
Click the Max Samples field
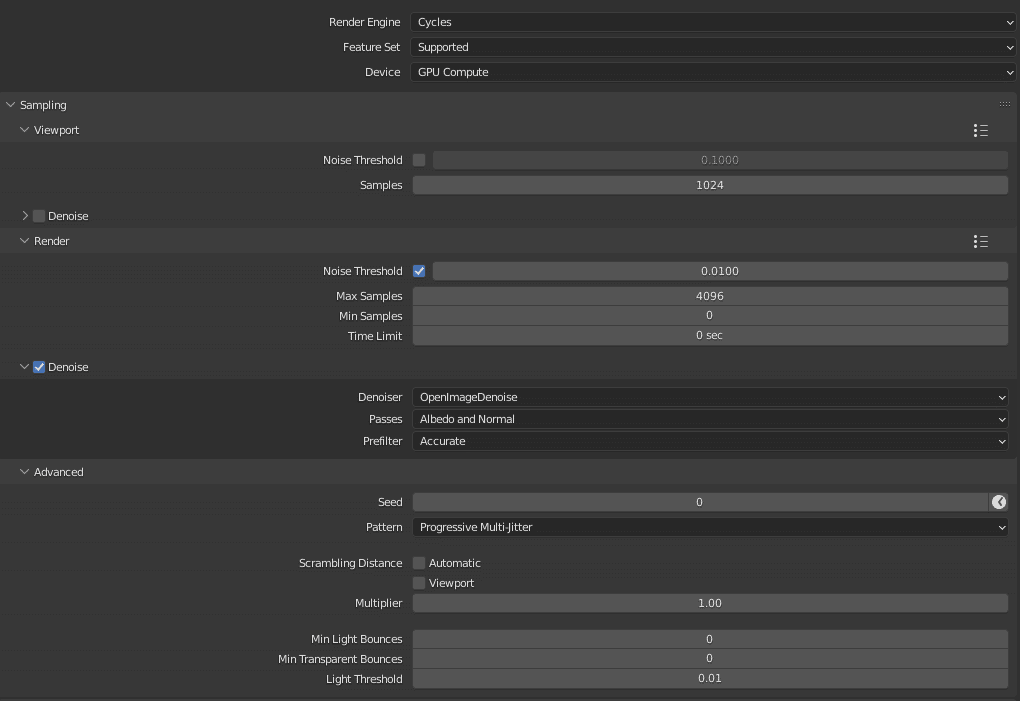point(710,296)
